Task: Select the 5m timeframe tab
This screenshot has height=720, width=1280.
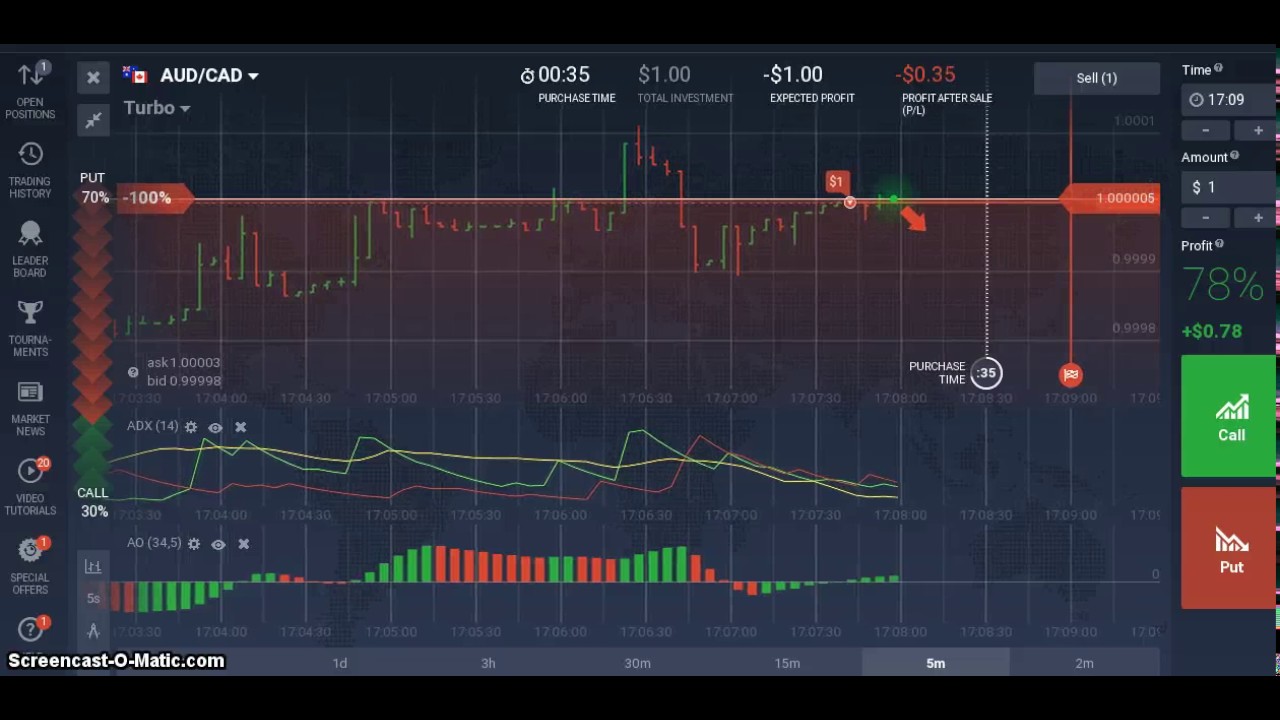Action: [x=936, y=663]
